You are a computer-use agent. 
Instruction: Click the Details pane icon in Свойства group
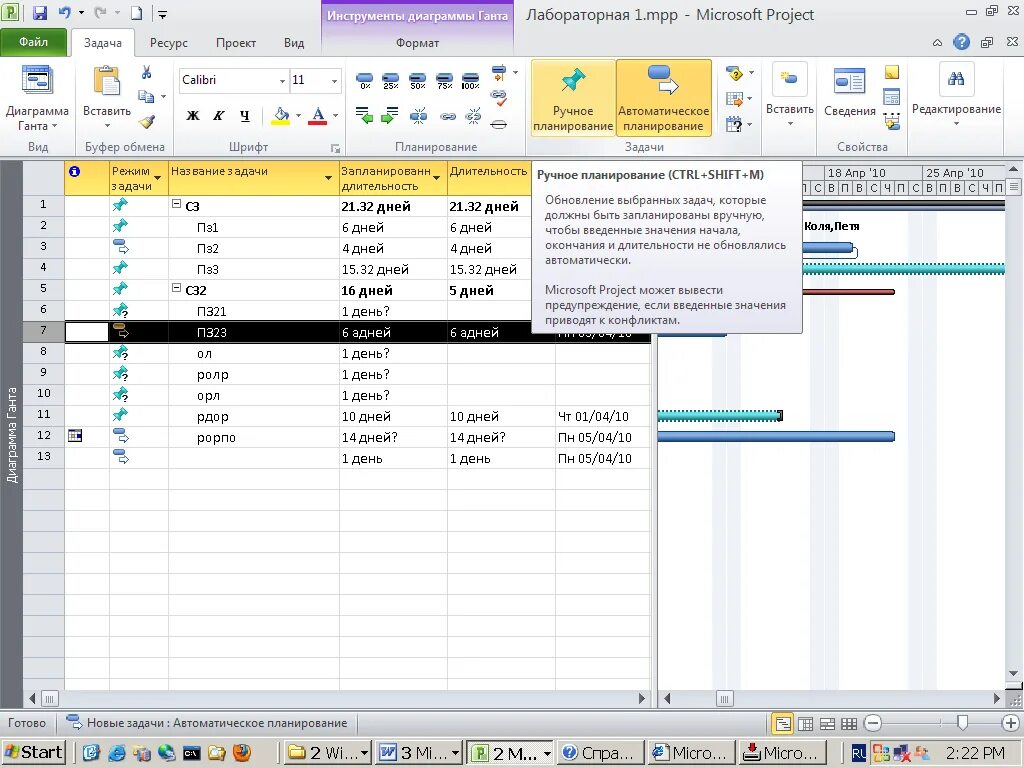pos(891,97)
